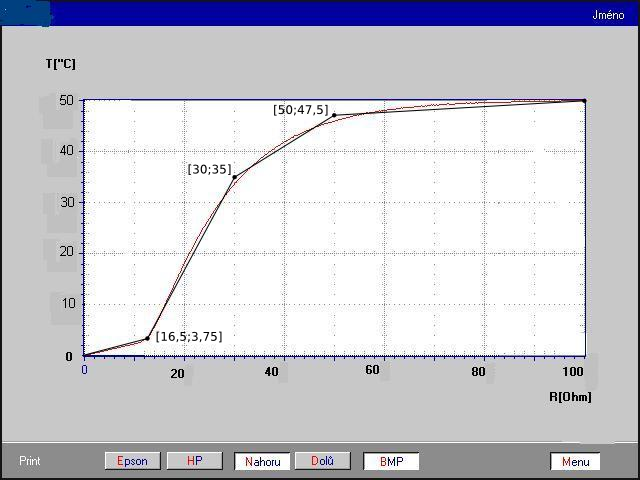Click the 50 tick label on the vertical axis
The image size is (640, 480).
66,100
